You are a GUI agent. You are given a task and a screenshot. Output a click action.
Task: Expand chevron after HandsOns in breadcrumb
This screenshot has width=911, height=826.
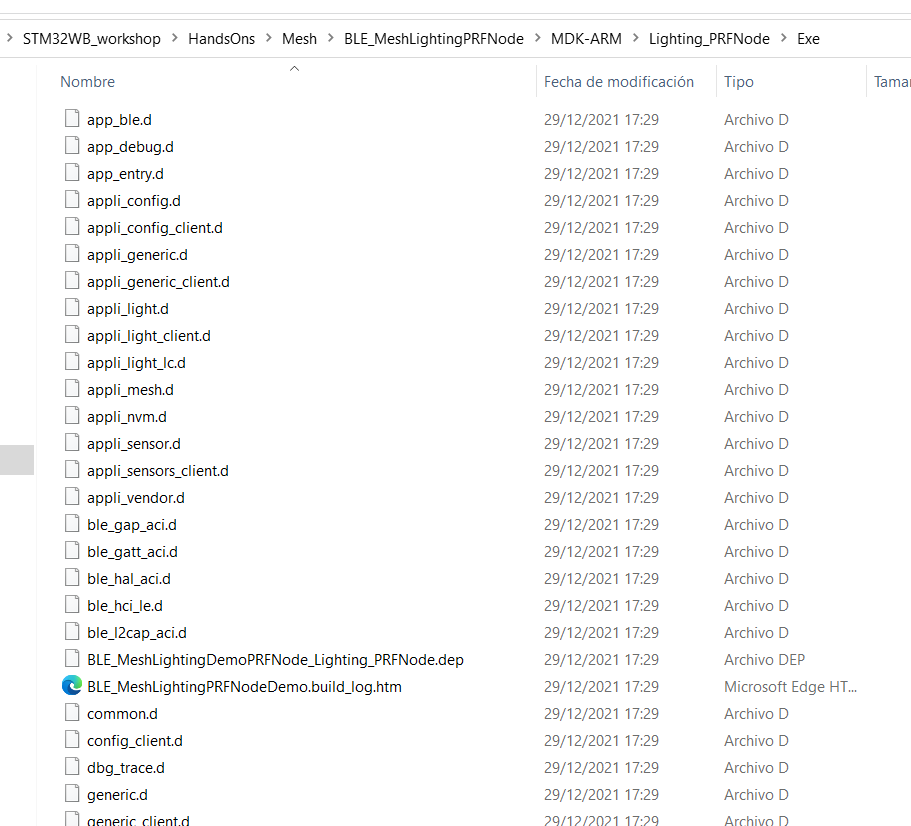[x=268, y=38]
